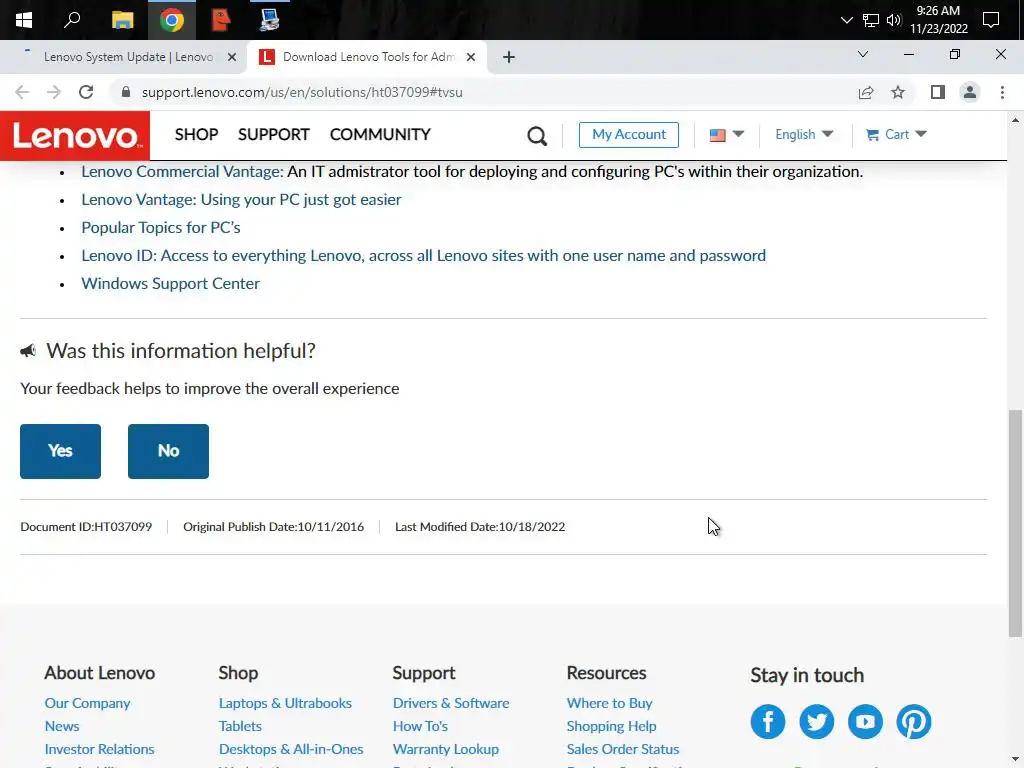1024x768 pixels.
Task: Open Chrome three-dot menu
Action: pyautogui.click(x=1002, y=92)
